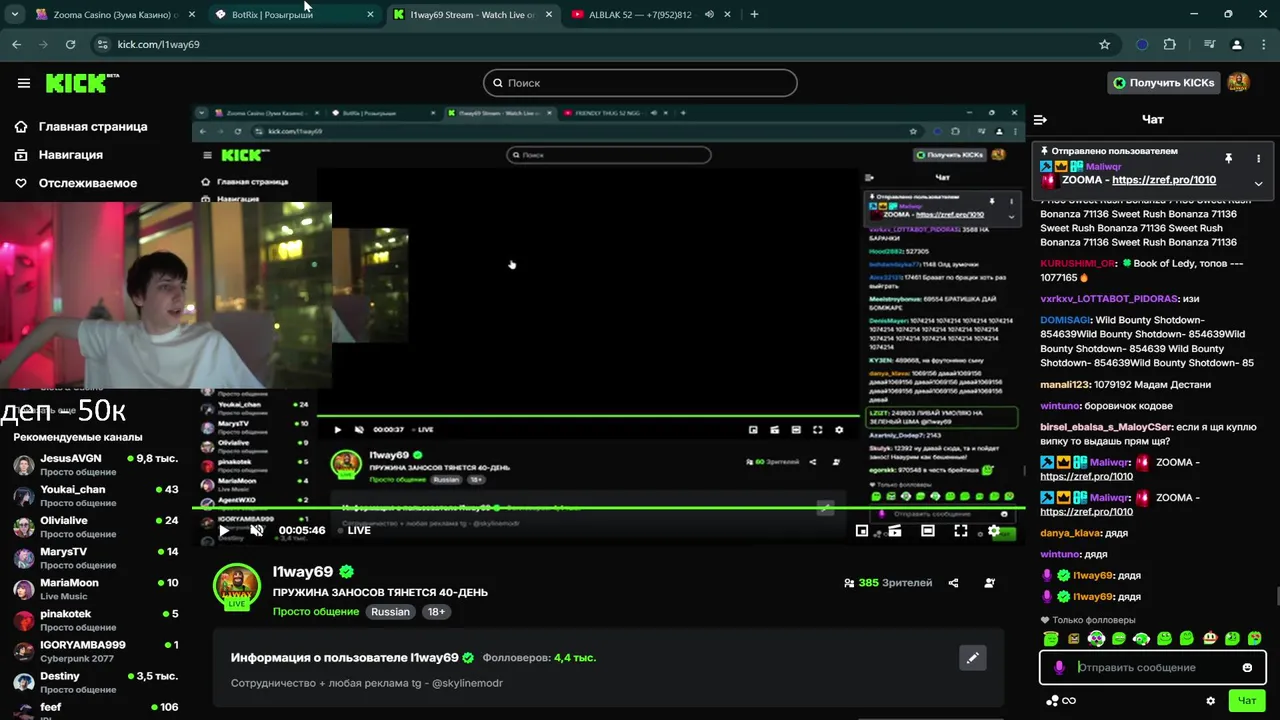The height and width of the screenshot is (720, 1280).
Task: Open JesusAVGN recommended channel
Action: [x=96, y=465]
